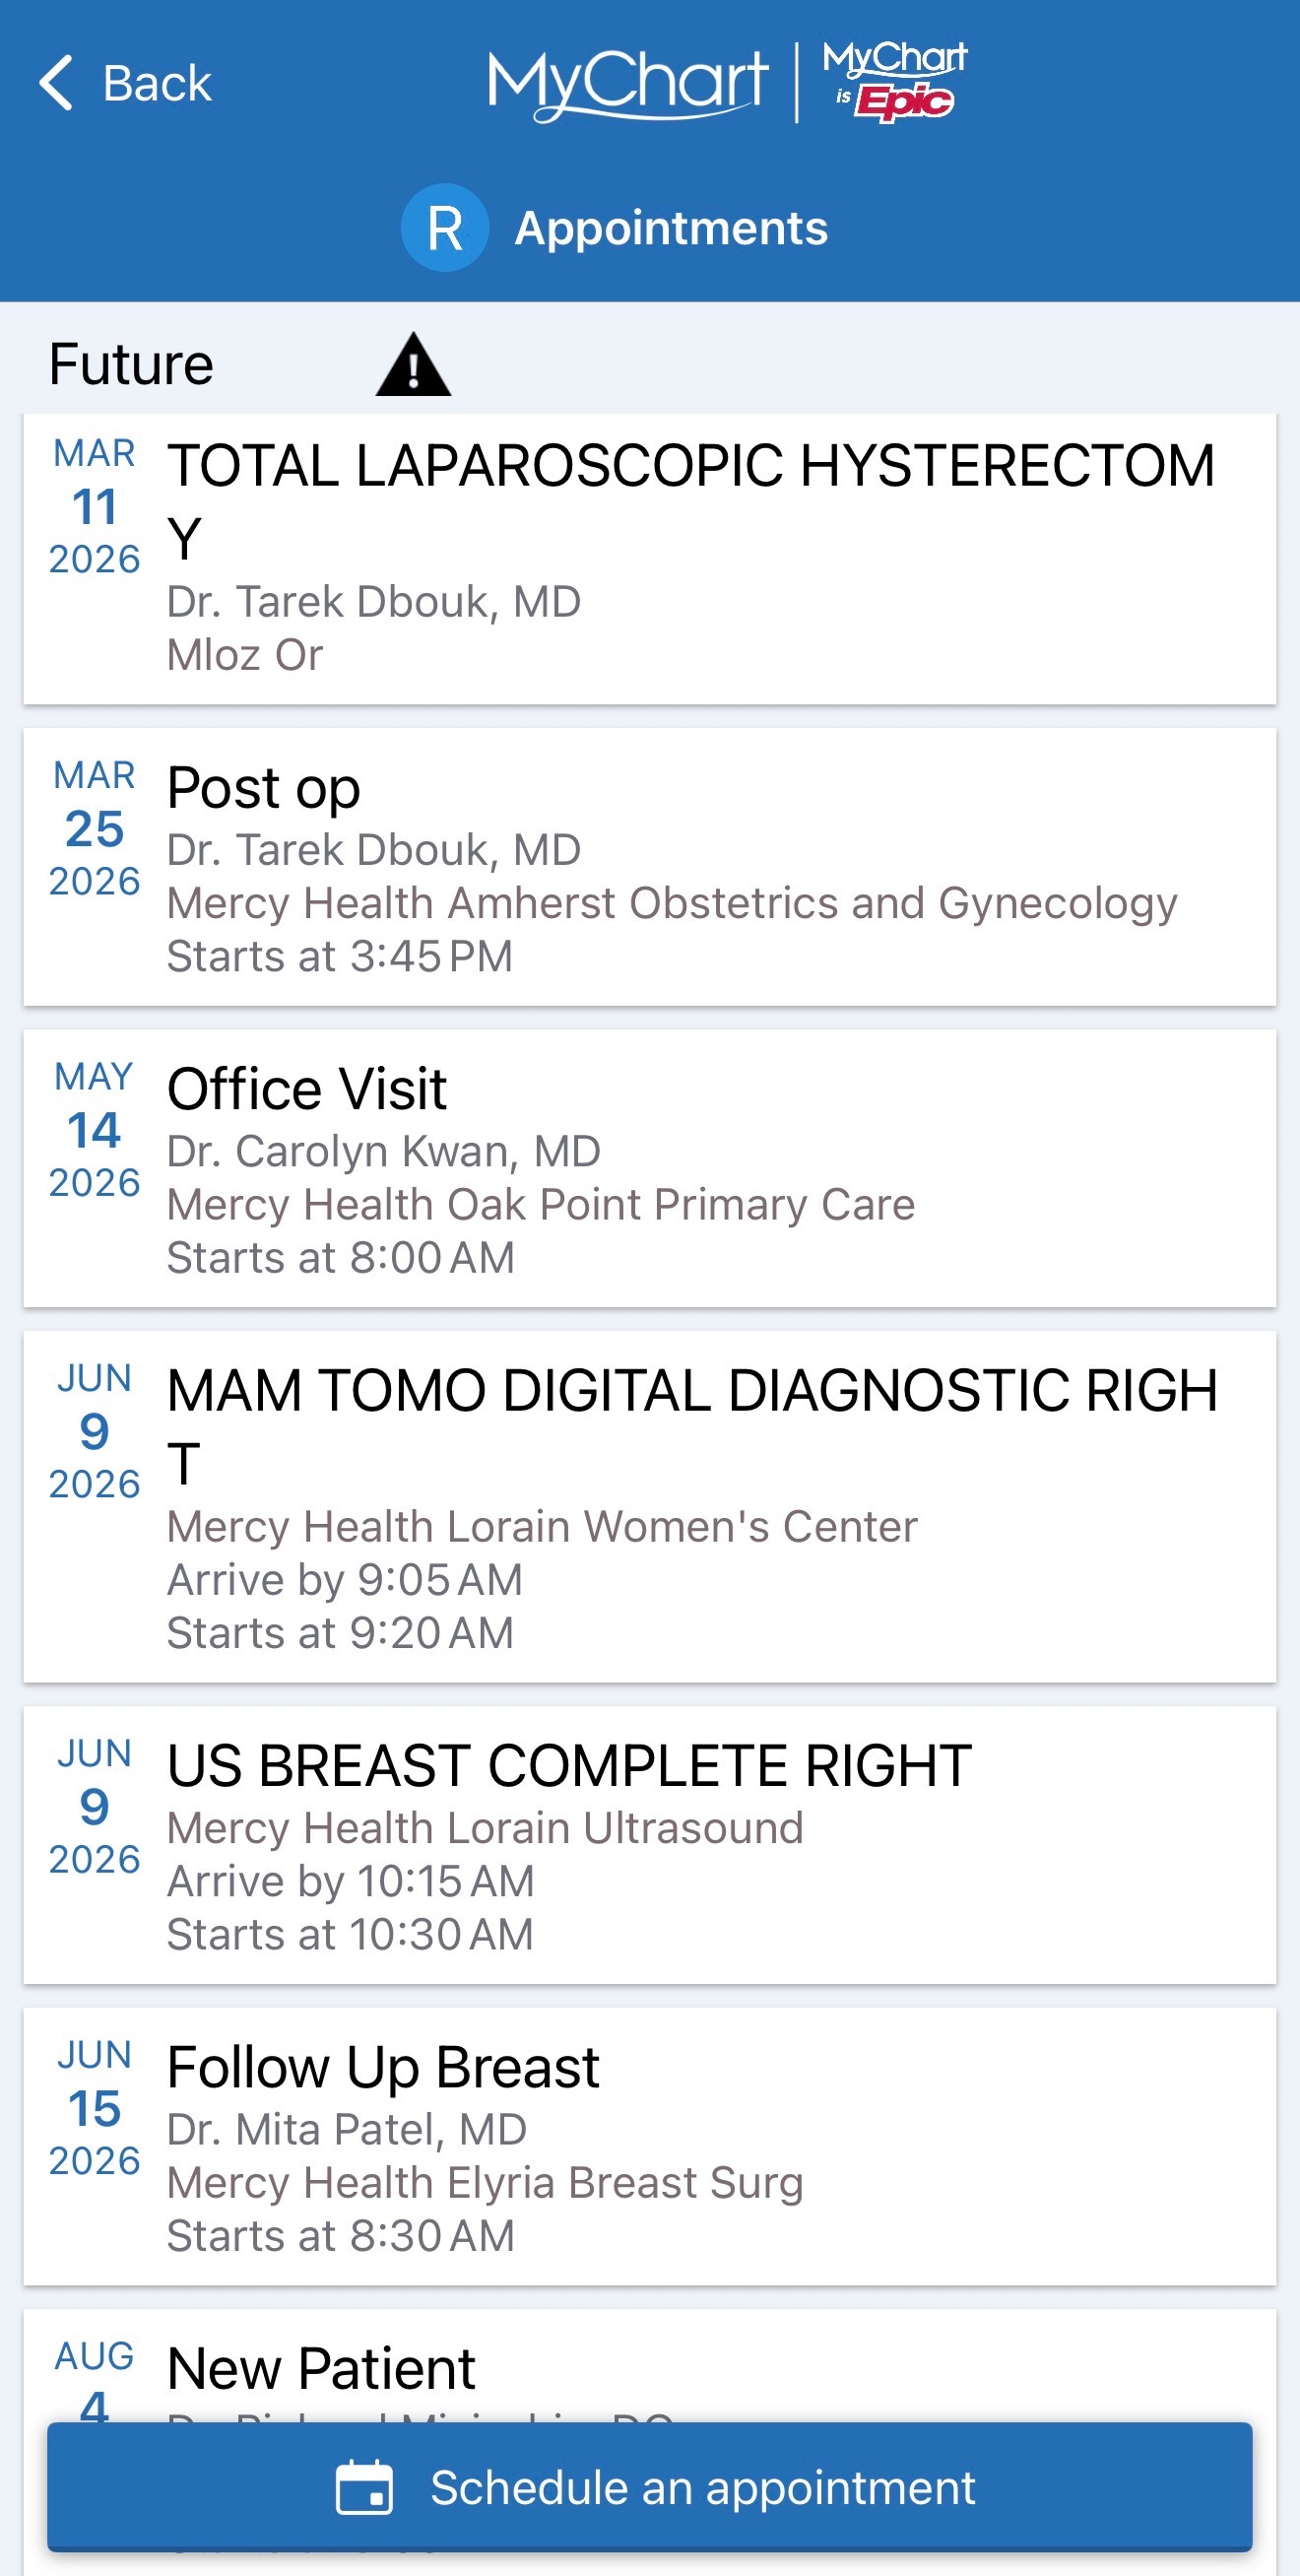This screenshot has width=1300, height=2576.
Task: Select US Breast Complete Right appointment
Action: (x=650, y=1843)
